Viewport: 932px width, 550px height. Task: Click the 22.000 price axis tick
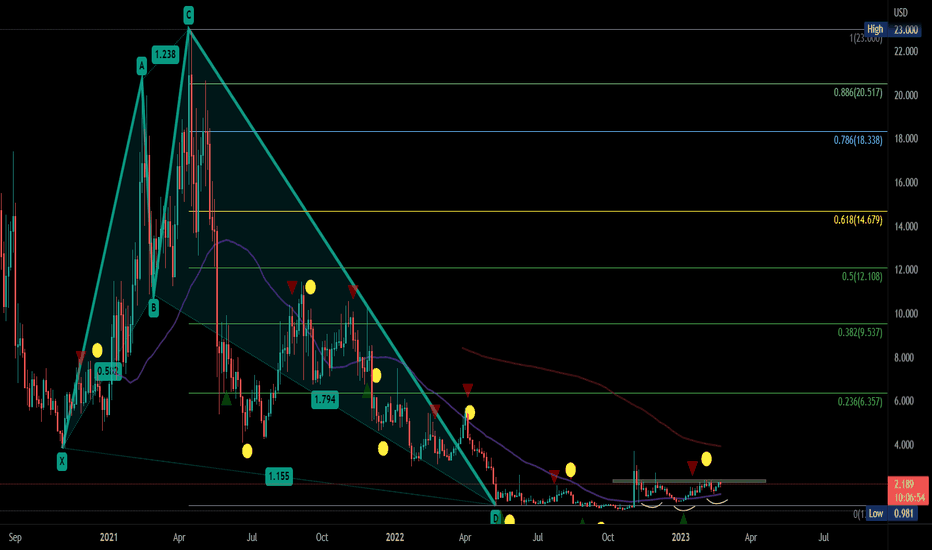[x=906, y=52]
